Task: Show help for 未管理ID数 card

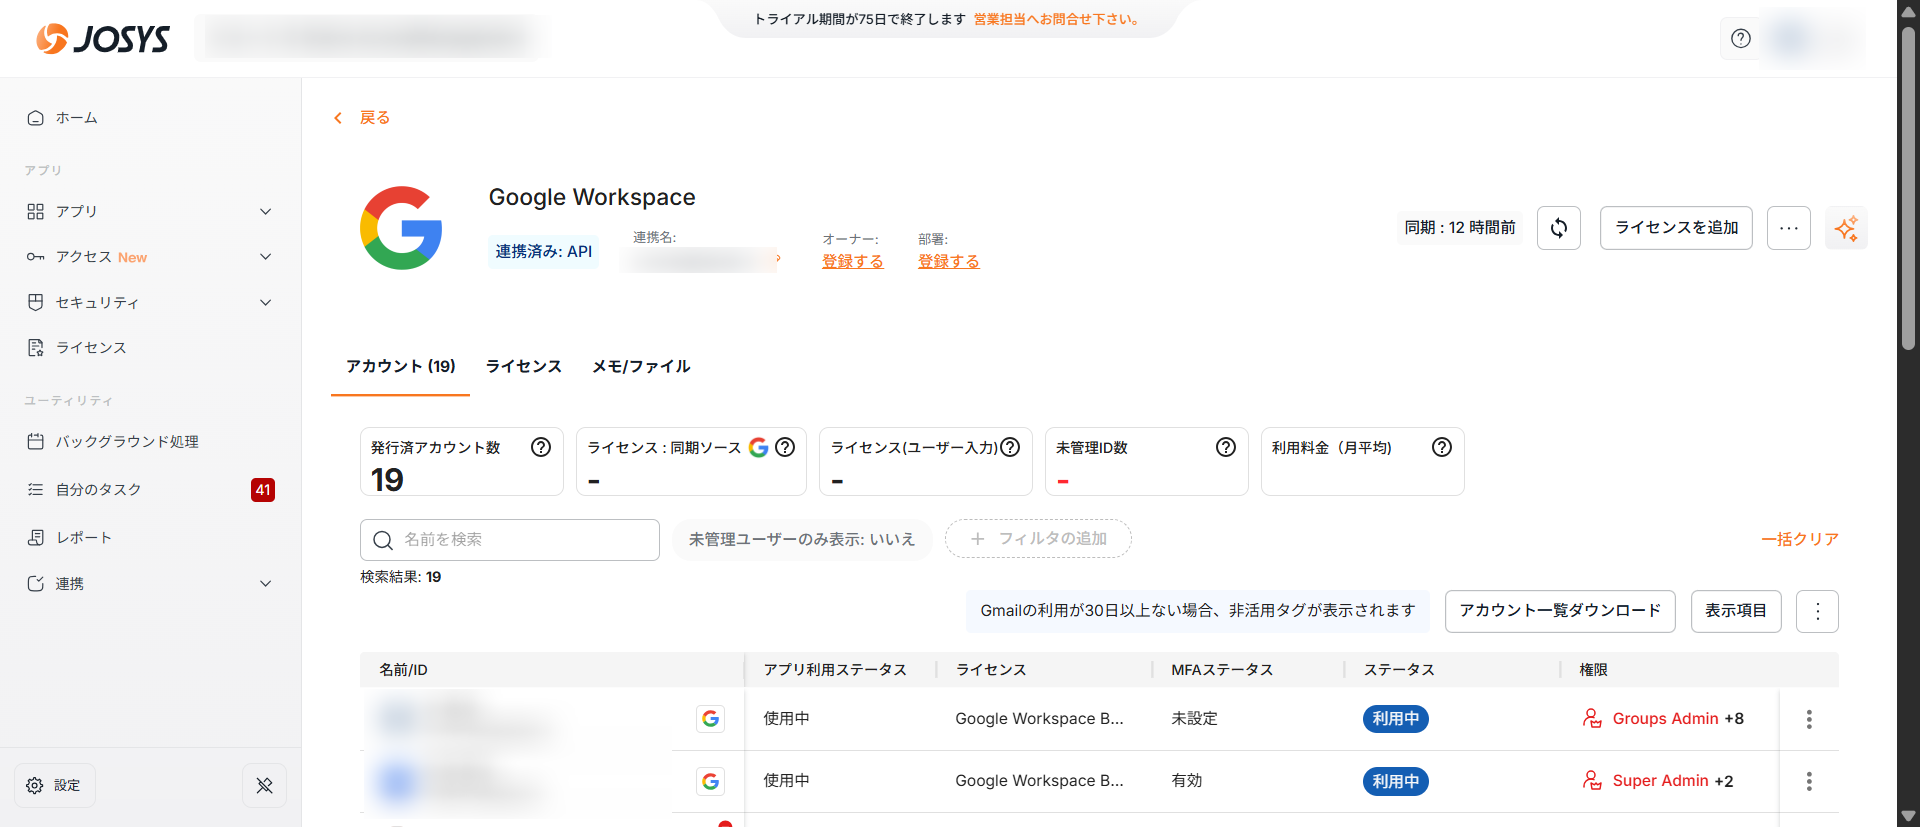Action: pyautogui.click(x=1225, y=447)
